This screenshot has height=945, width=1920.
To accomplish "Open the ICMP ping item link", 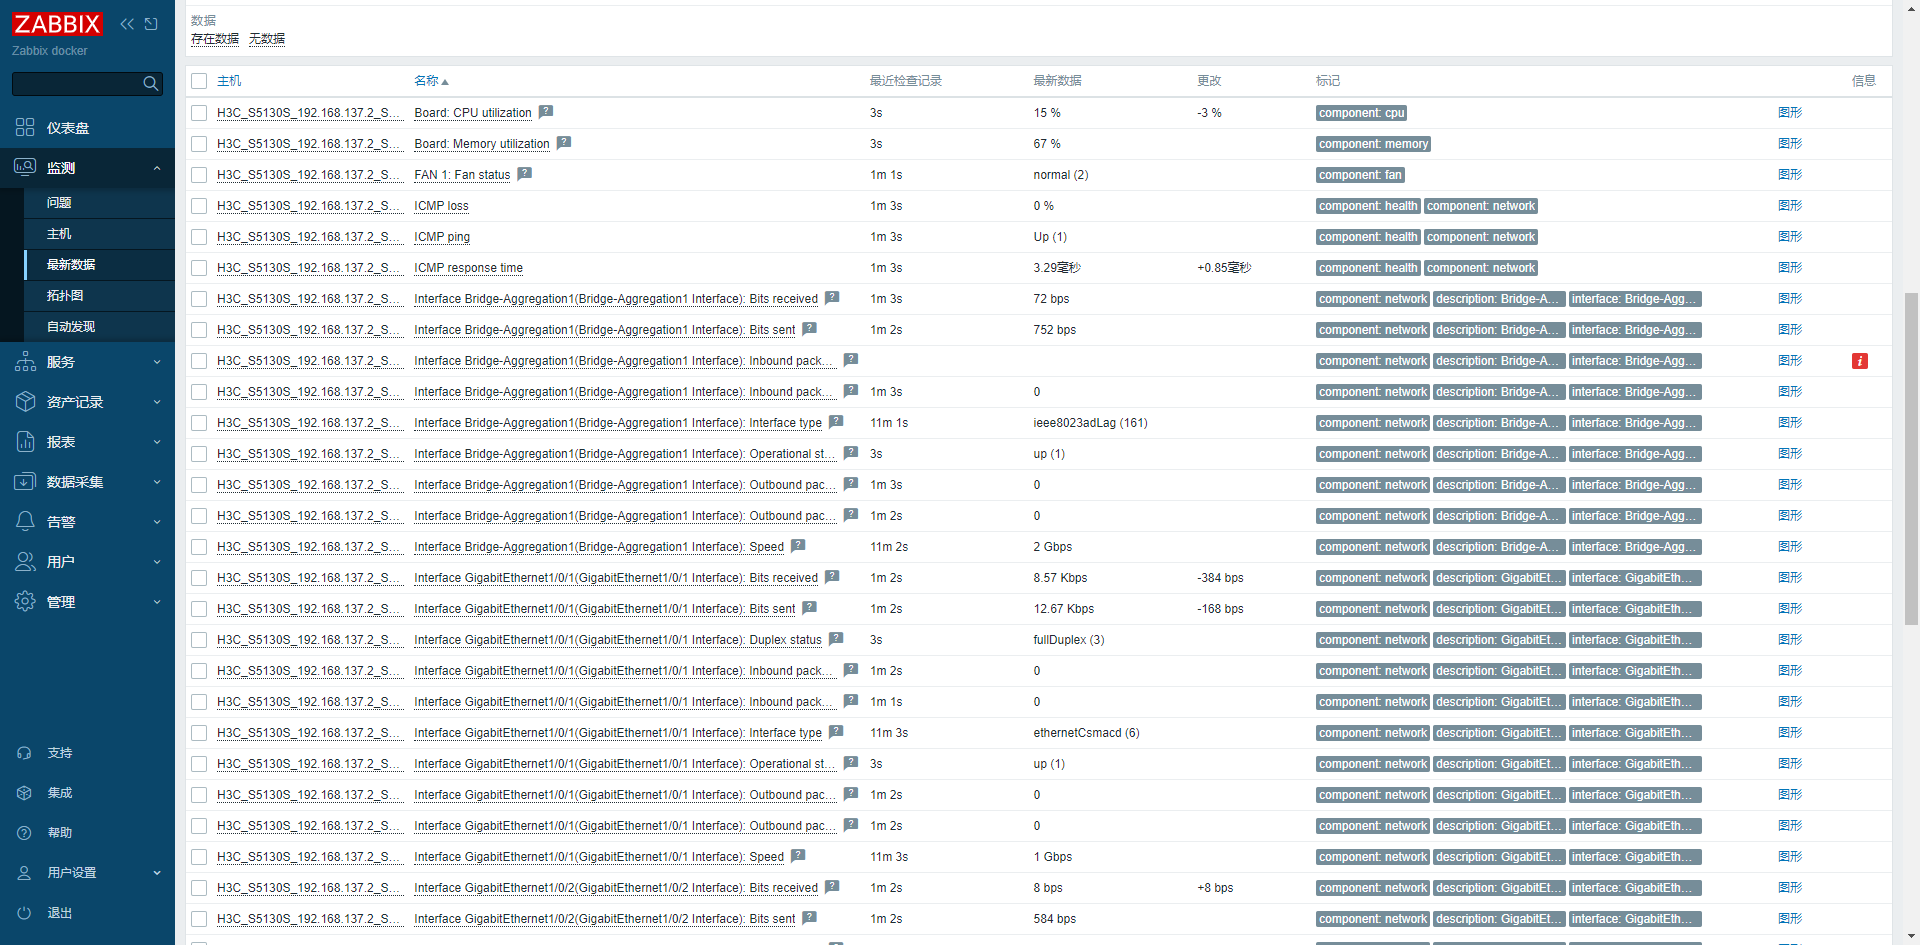I will (442, 237).
